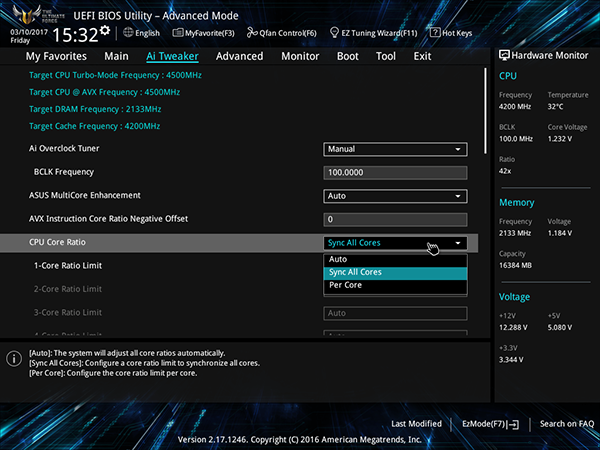The width and height of the screenshot is (600, 450).
Task: Click the 12.288 V reading
Action: (x=513, y=328)
